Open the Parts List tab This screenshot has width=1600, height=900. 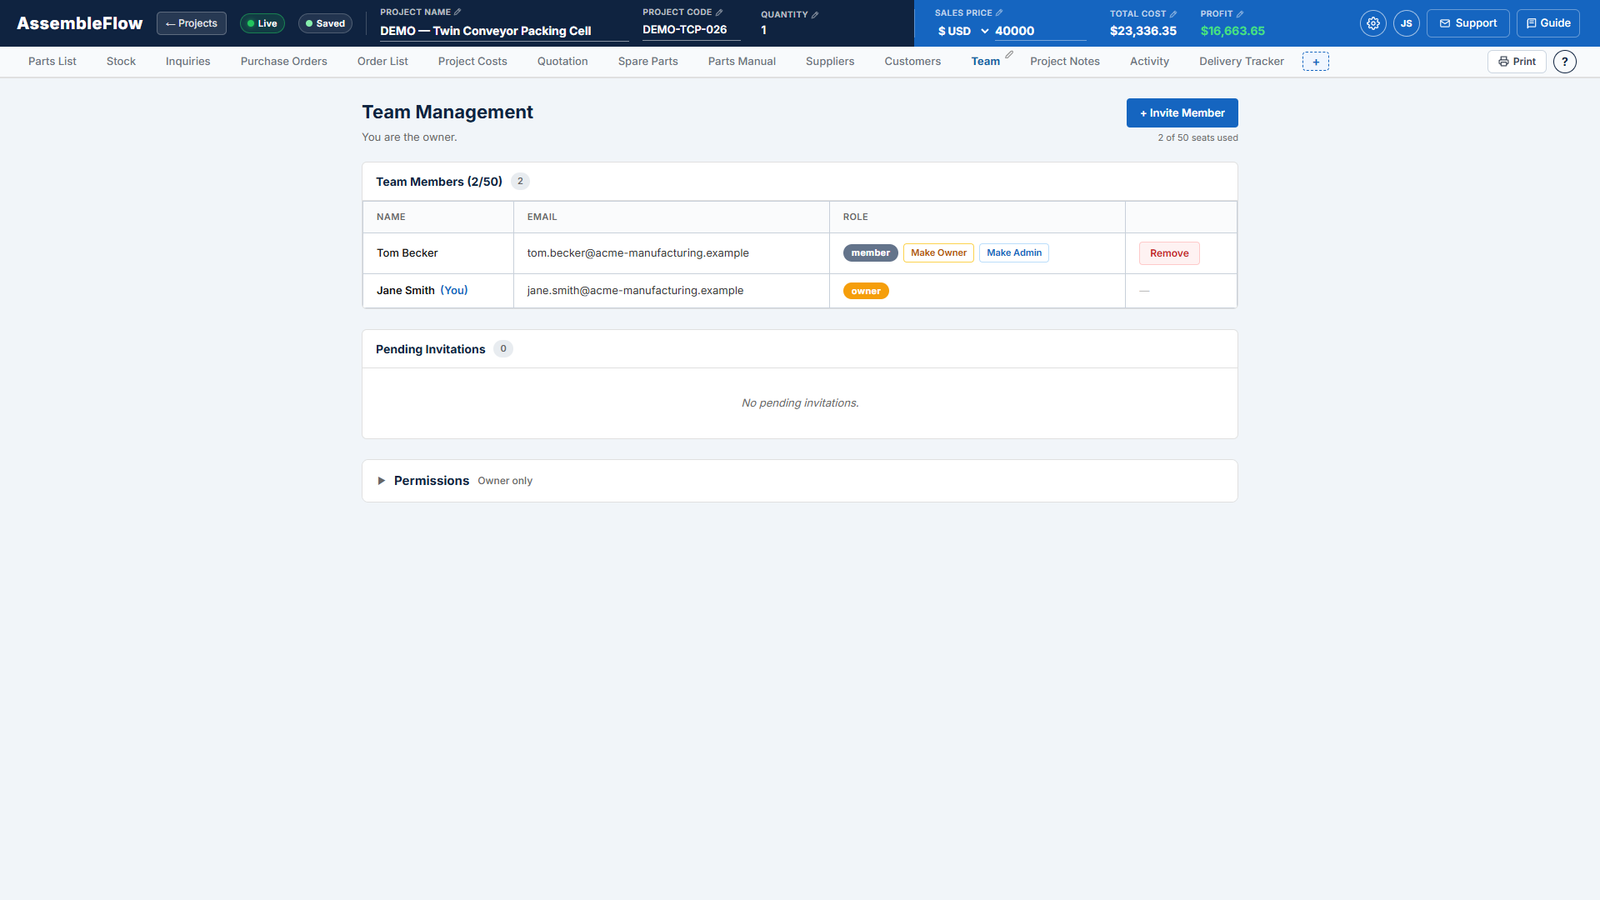52,62
